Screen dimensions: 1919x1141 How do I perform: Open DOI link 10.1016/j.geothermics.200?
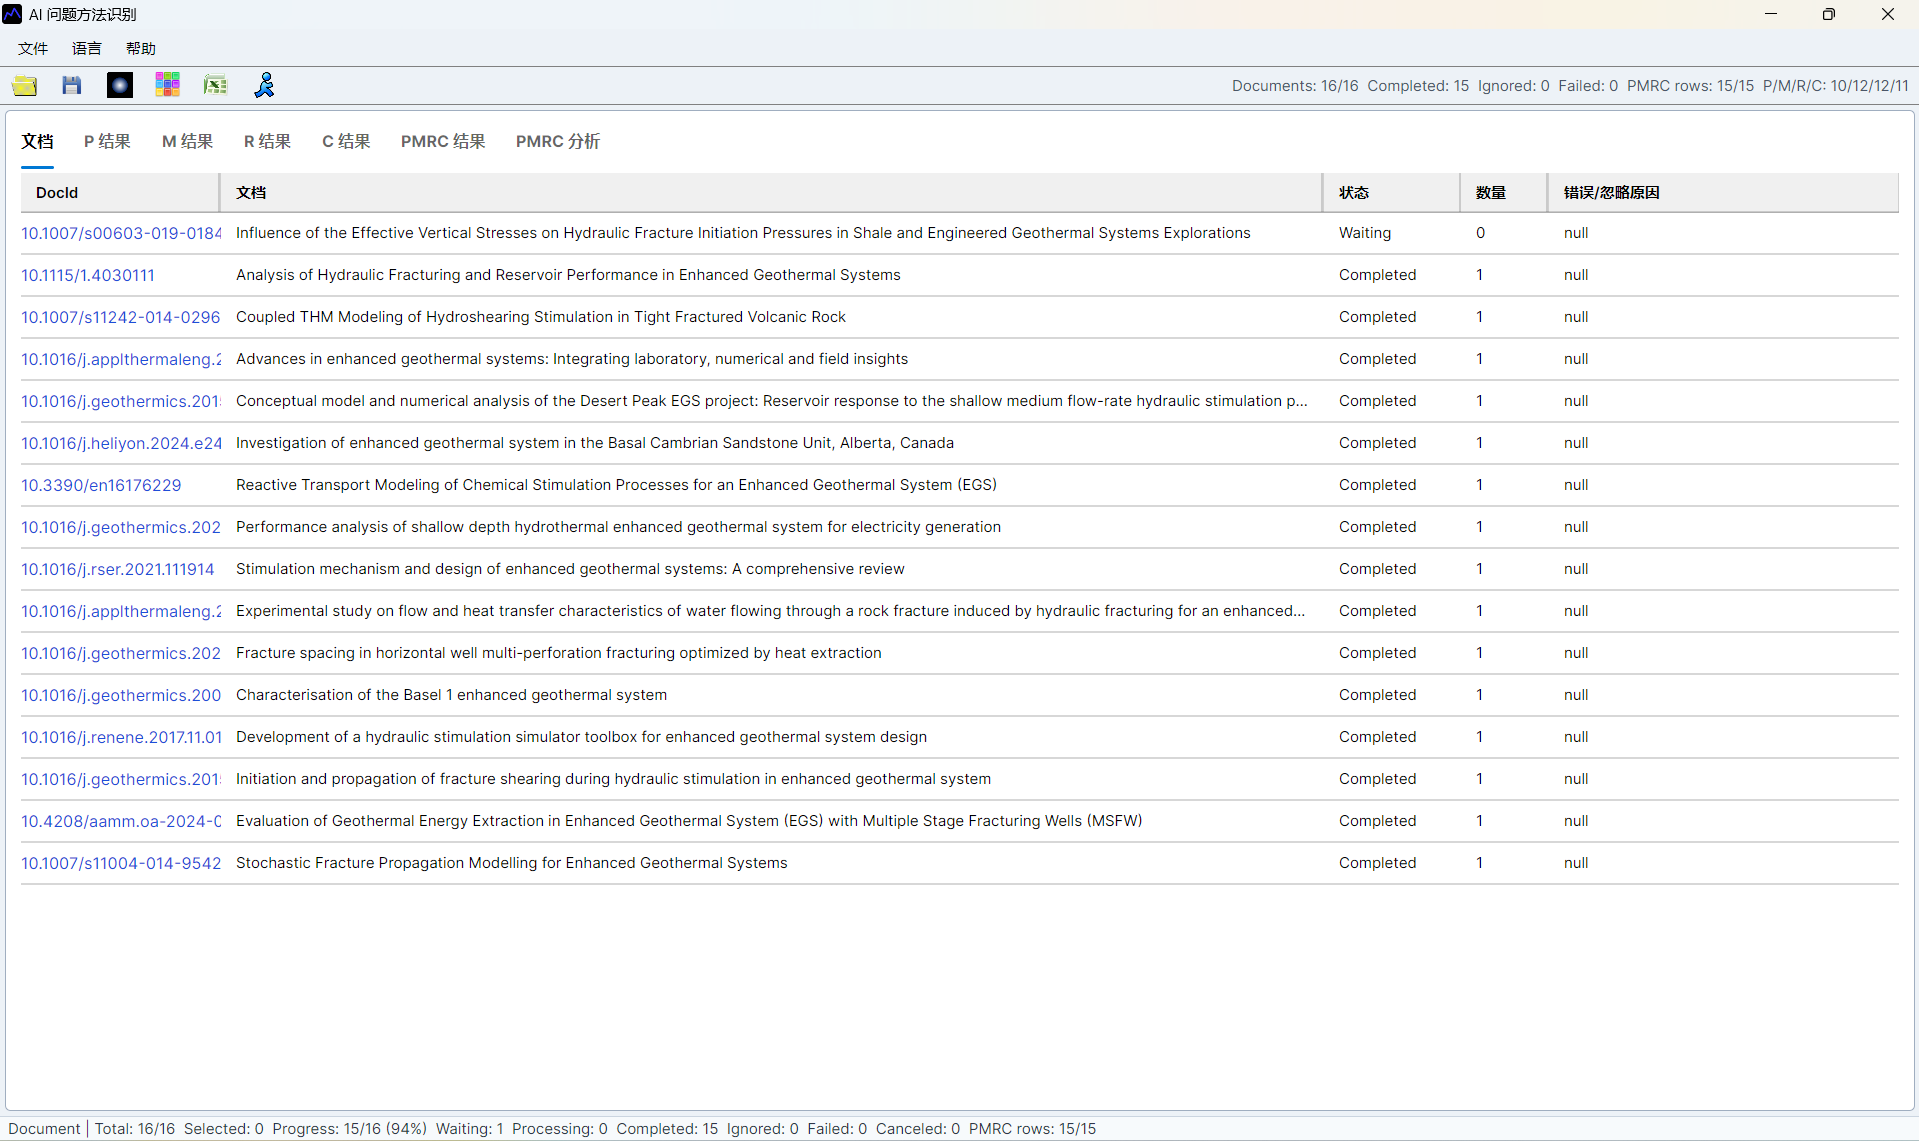(121, 695)
